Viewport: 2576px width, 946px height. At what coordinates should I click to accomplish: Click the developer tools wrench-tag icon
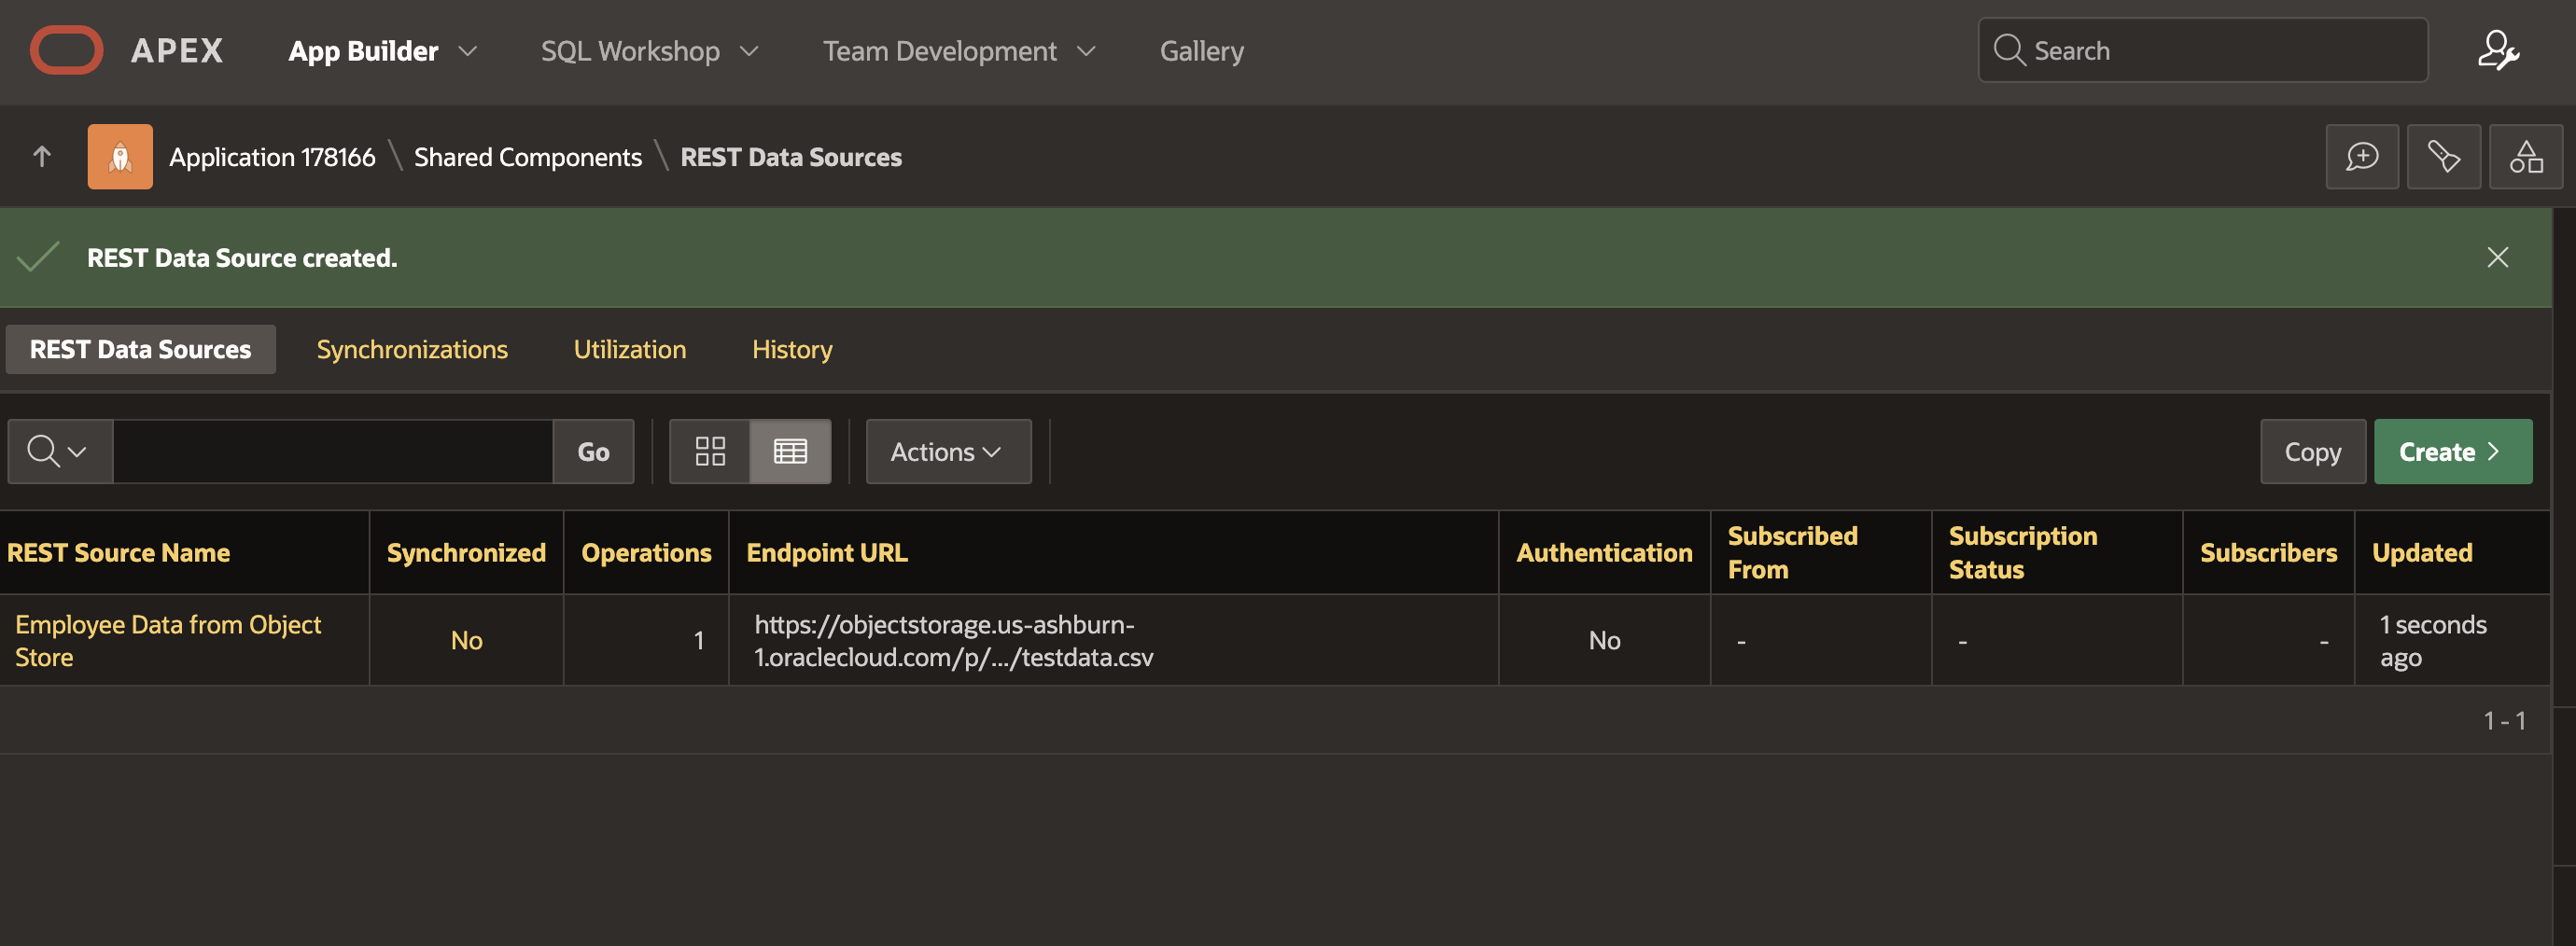click(2443, 157)
